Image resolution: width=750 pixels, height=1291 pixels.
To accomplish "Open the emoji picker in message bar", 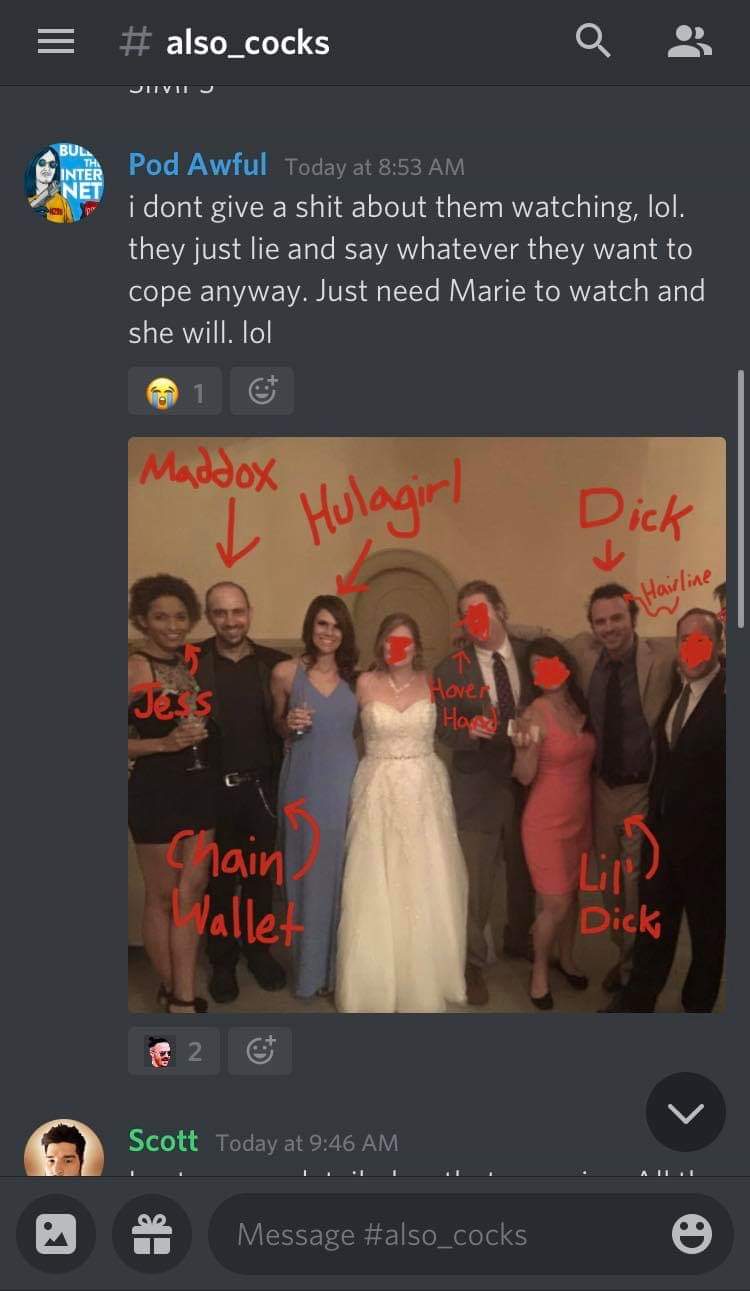I will coord(692,1234).
